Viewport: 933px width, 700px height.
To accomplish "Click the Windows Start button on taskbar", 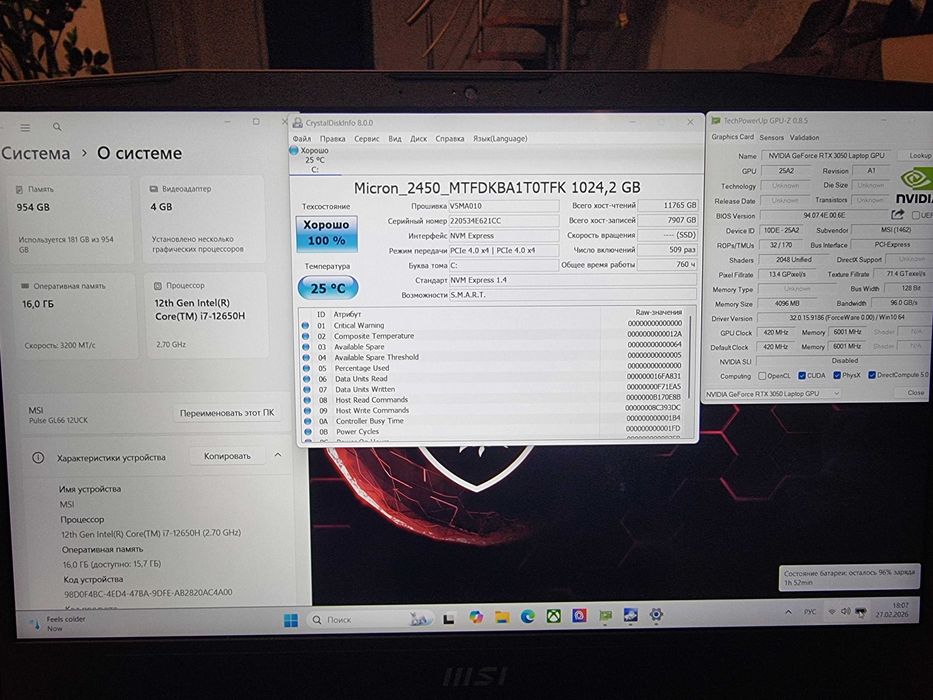I will pos(291,620).
